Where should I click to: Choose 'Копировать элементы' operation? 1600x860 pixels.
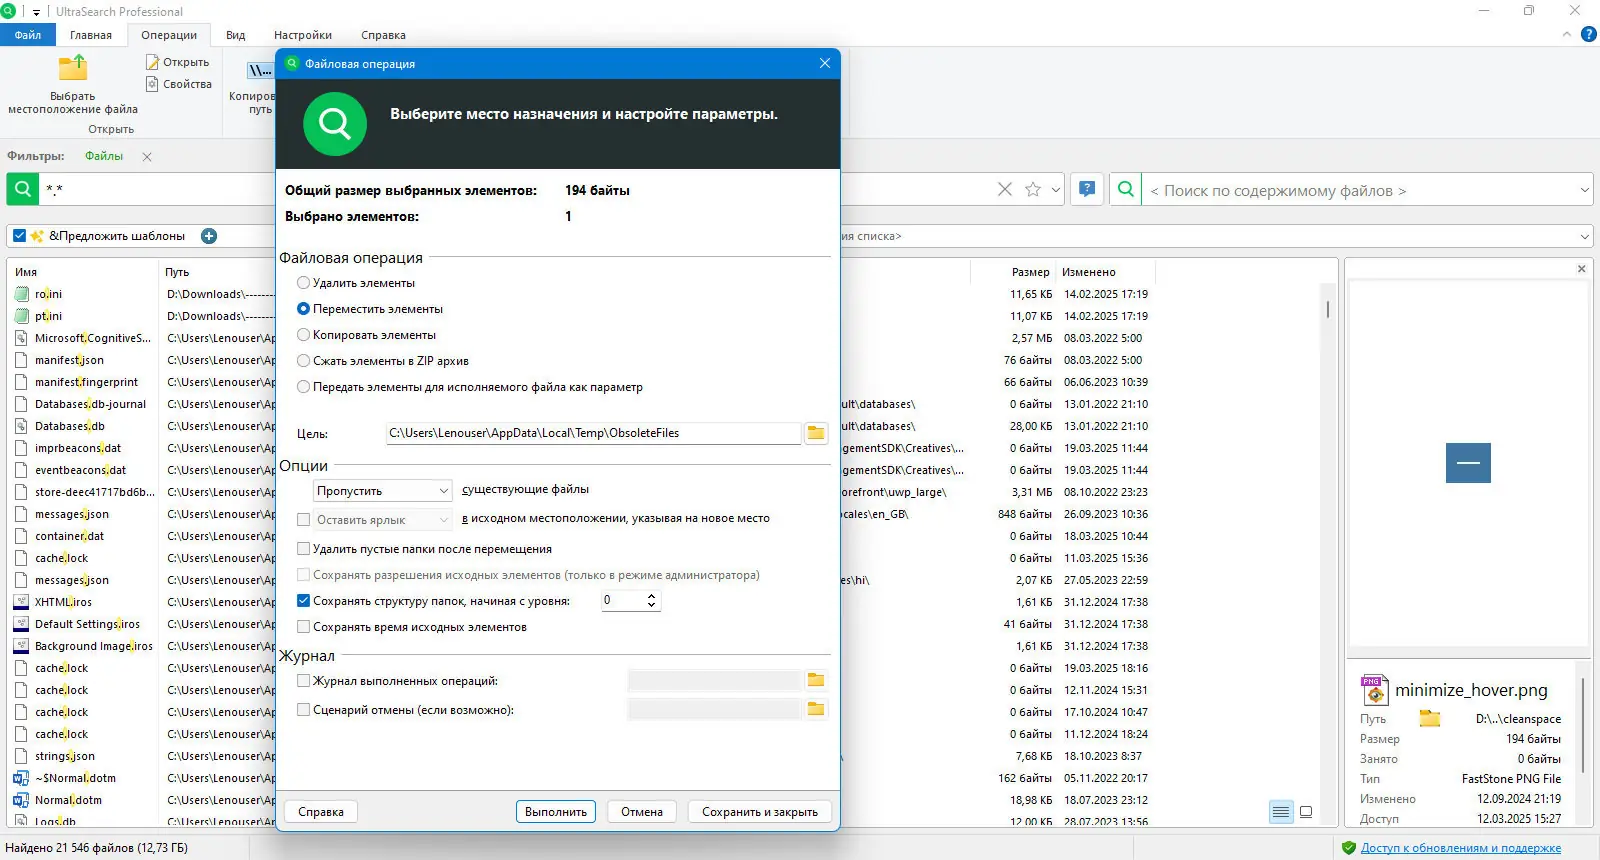[x=303, y=335]
